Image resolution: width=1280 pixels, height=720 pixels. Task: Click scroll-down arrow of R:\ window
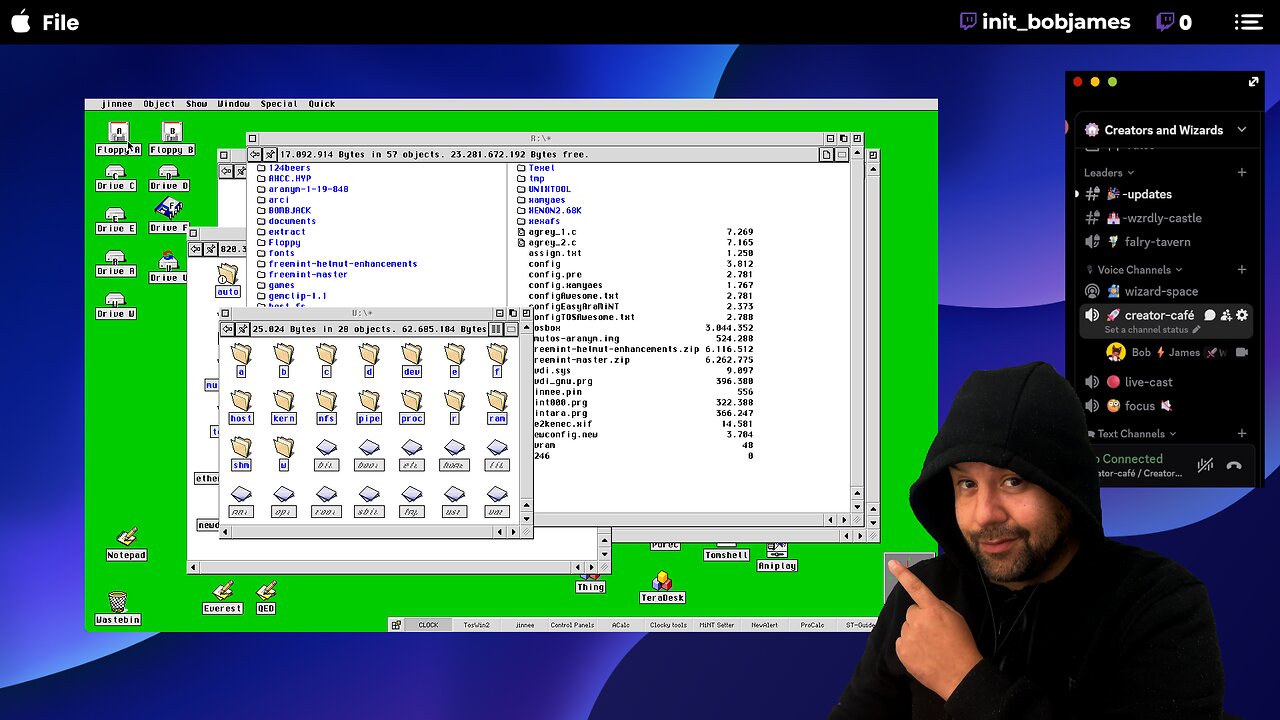856,507
